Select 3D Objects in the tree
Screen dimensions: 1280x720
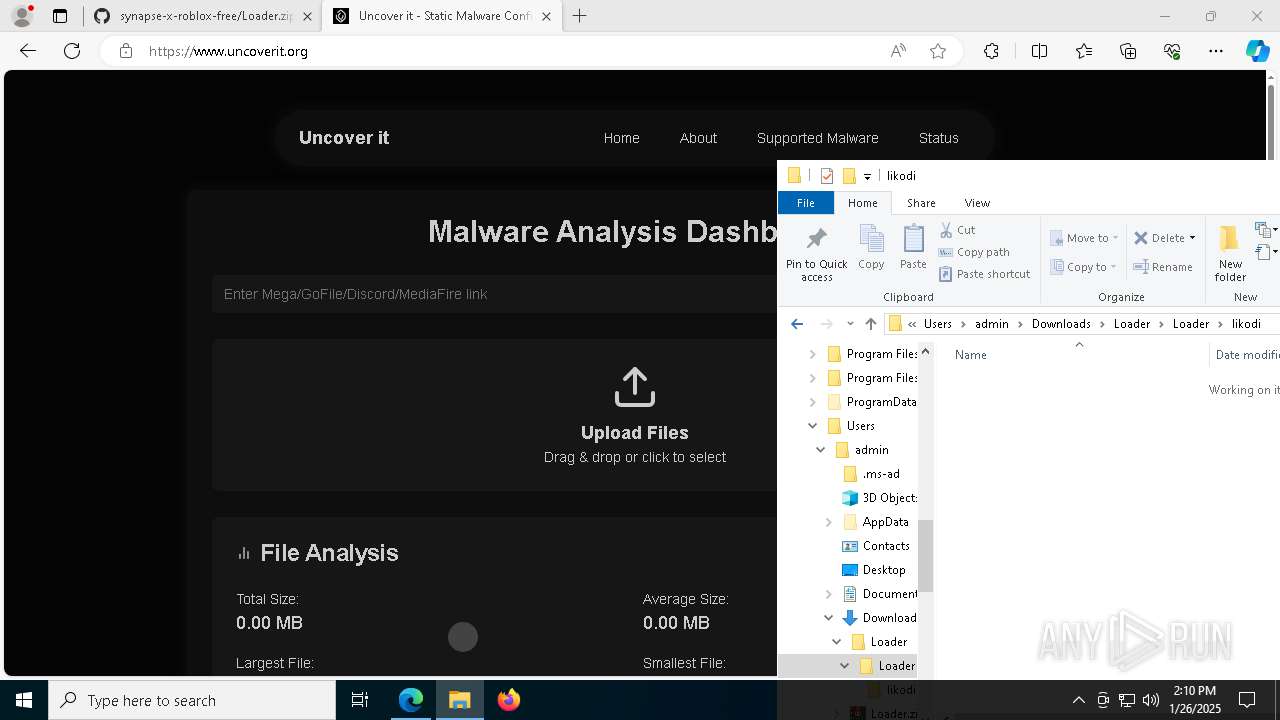[x=880, y=498]
